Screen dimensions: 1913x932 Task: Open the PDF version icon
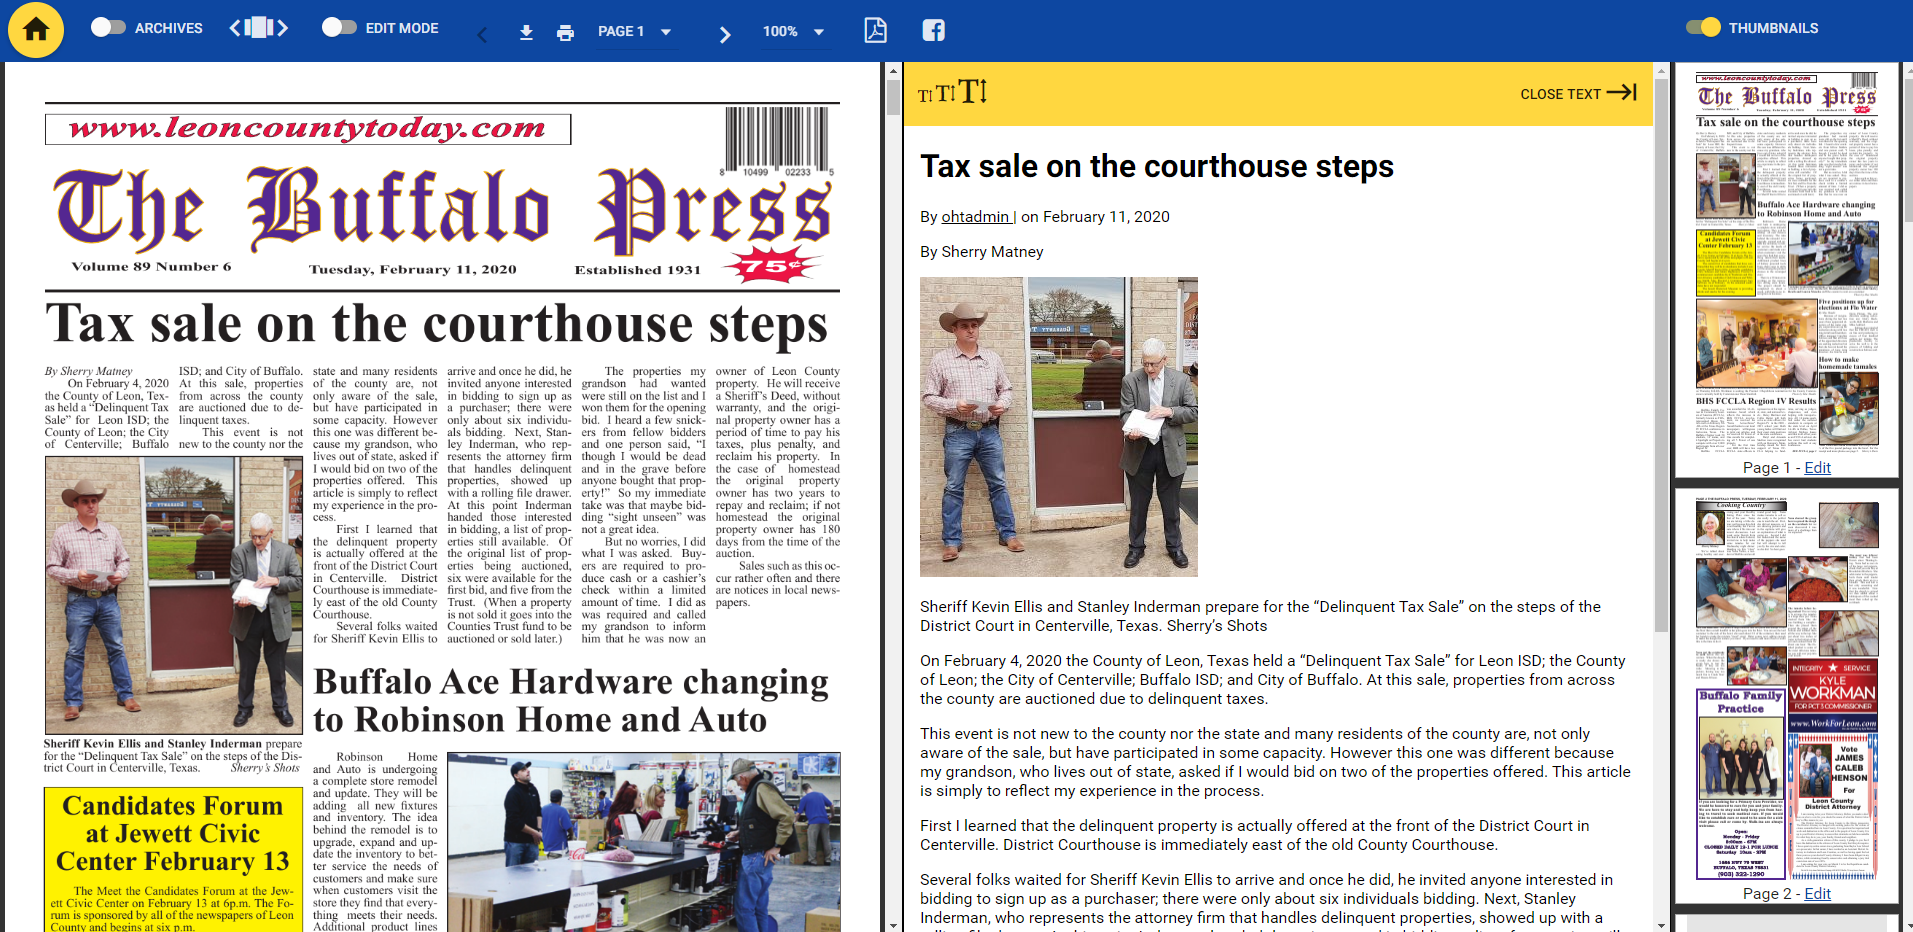click(875, 30)
